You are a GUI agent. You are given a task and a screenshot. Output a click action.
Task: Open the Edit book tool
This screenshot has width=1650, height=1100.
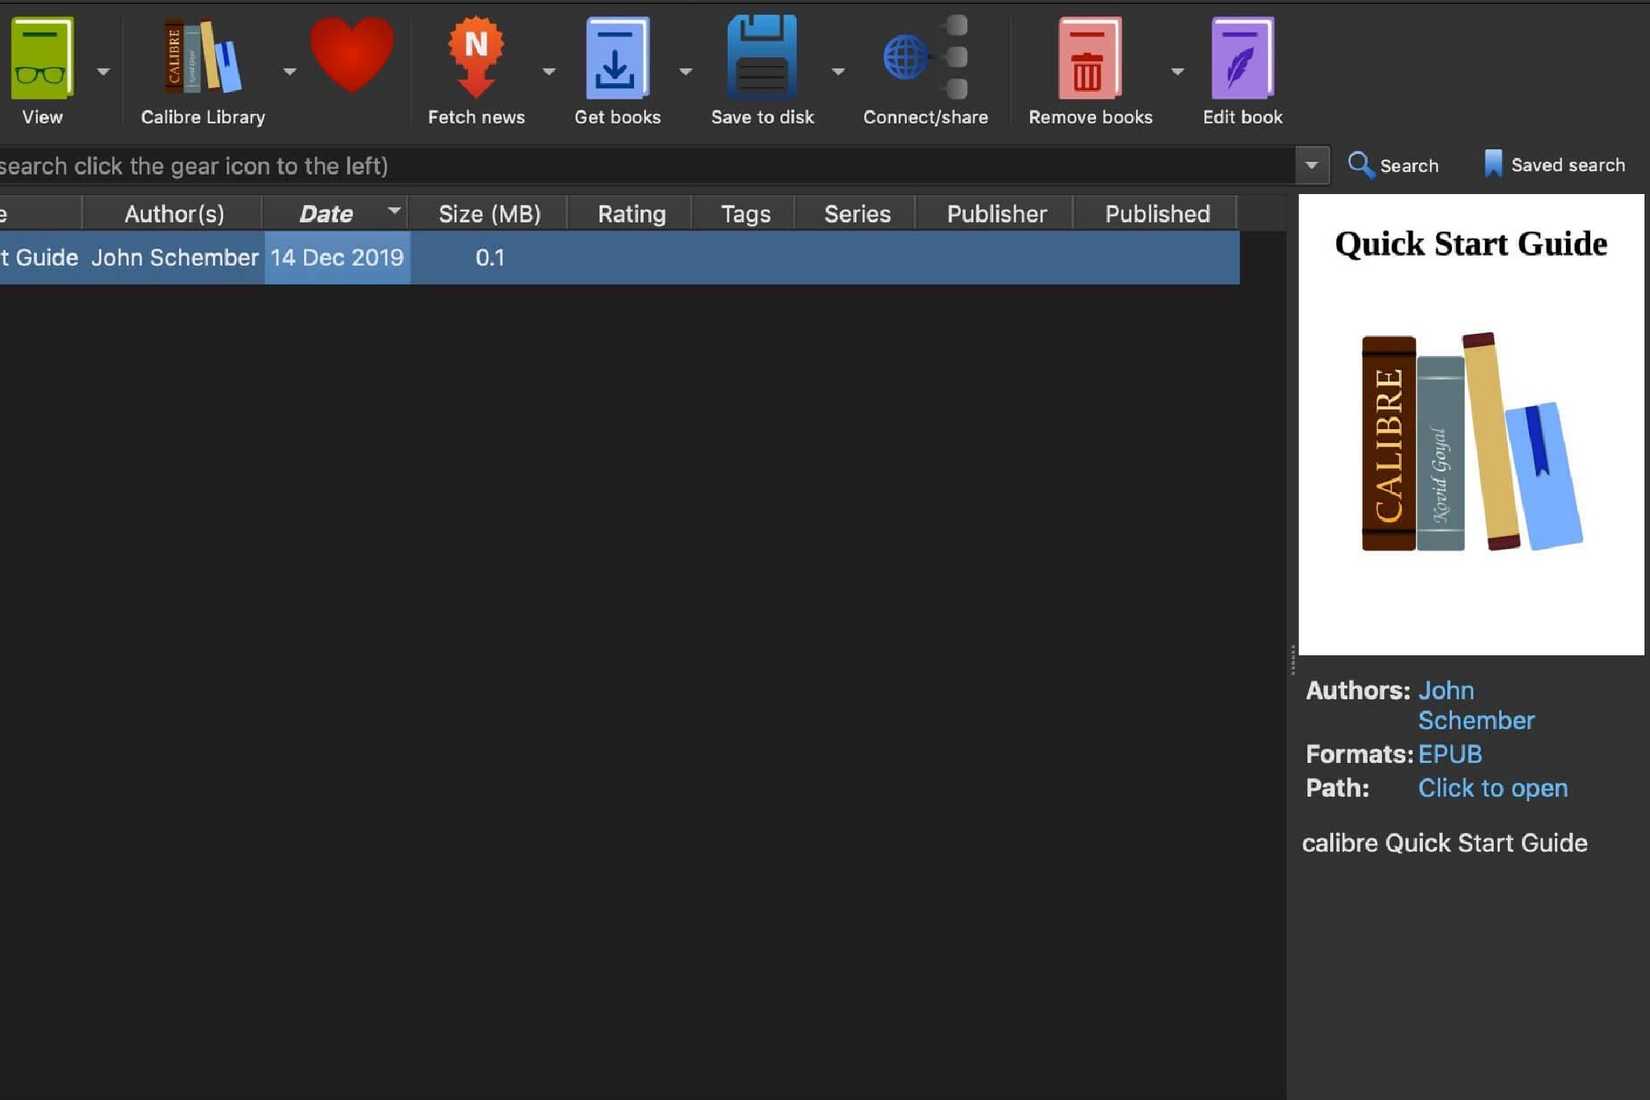pos(1242,60)
